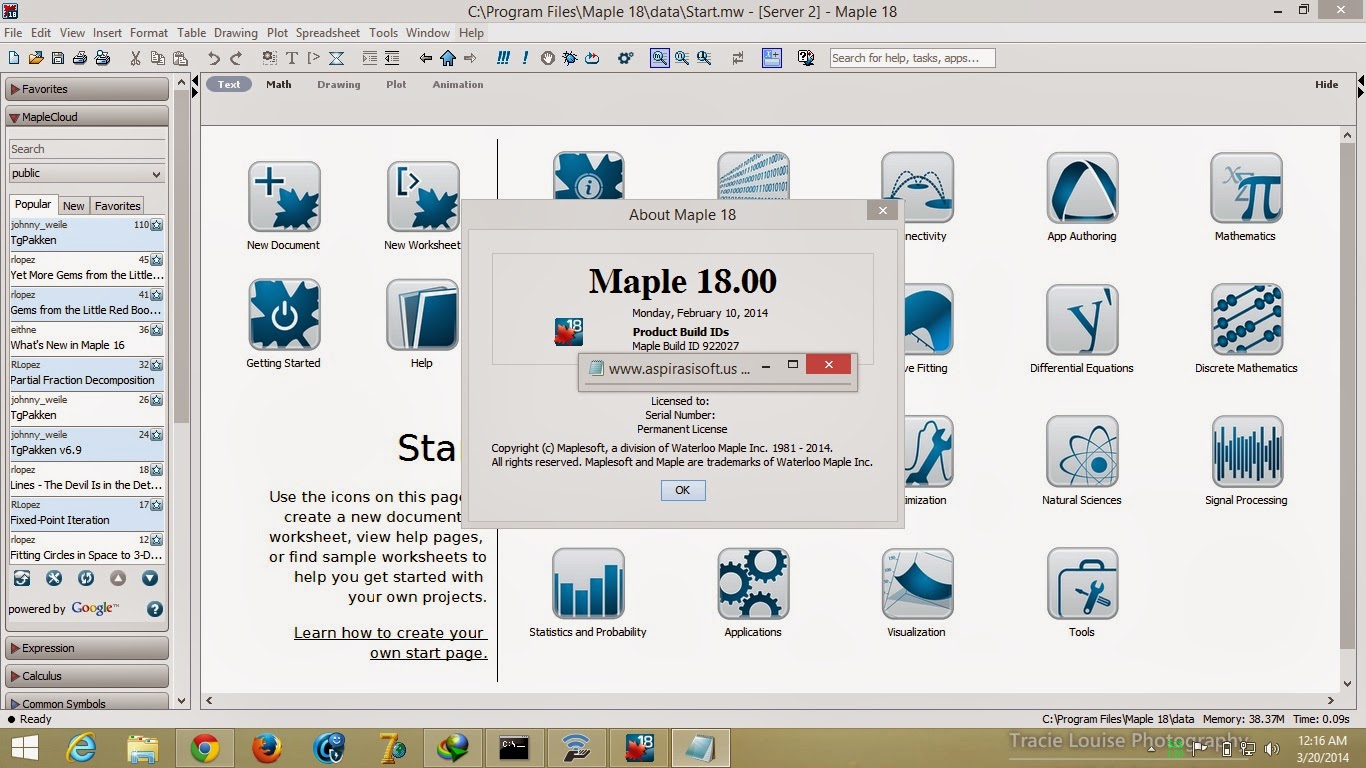
Task: Expand the Favorites palette
Action: (x=87, y=89)
